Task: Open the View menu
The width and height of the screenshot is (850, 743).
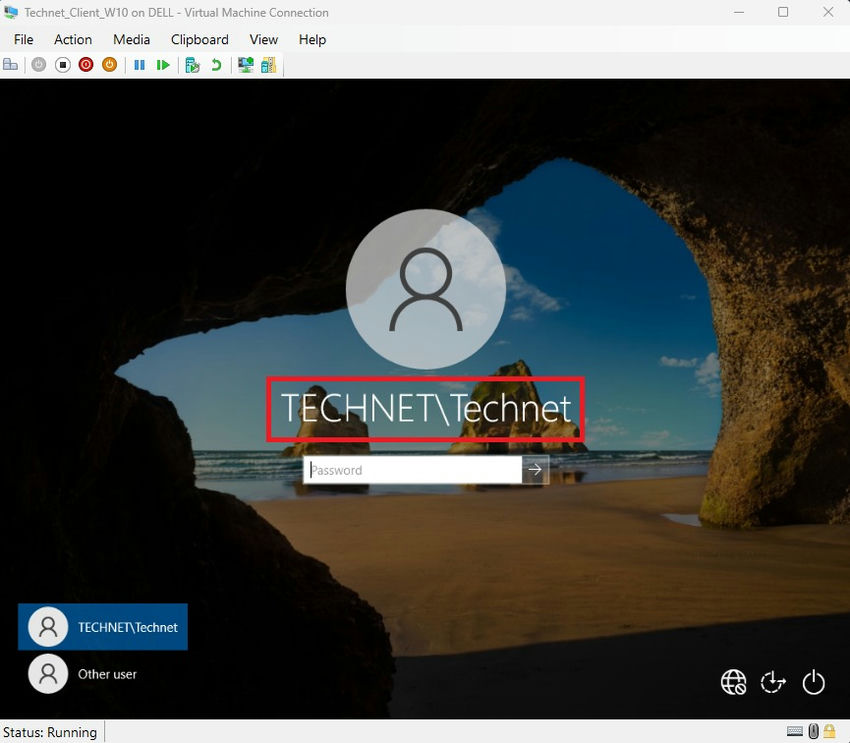Action: tap(263, 39)
